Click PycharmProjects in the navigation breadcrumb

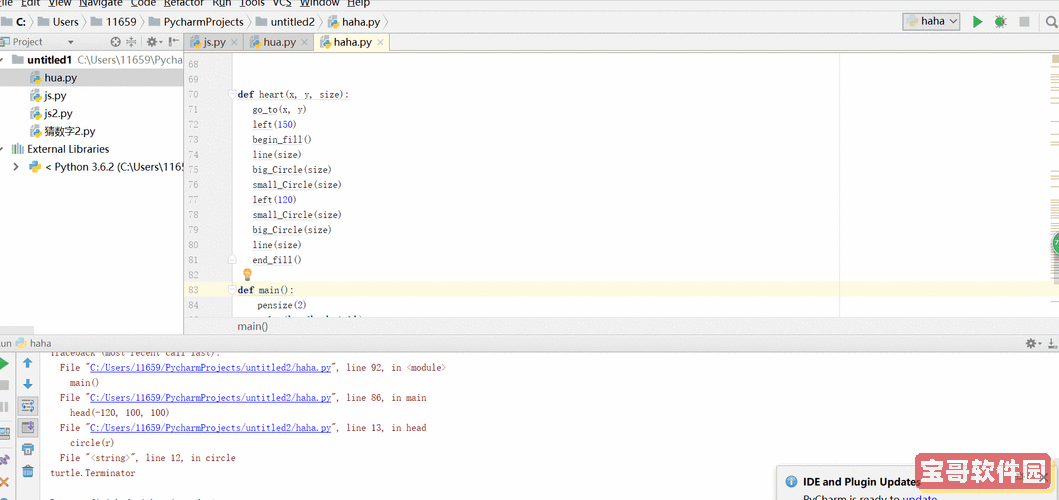195,22
